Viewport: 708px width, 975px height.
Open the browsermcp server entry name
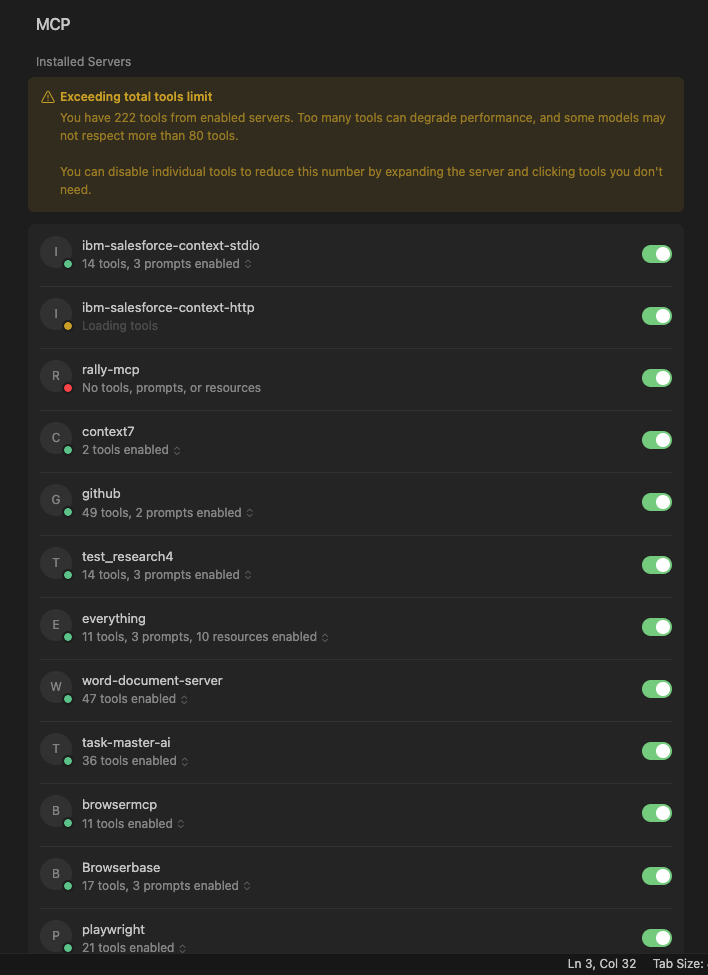pyautogui.click(x=119, y=805)
